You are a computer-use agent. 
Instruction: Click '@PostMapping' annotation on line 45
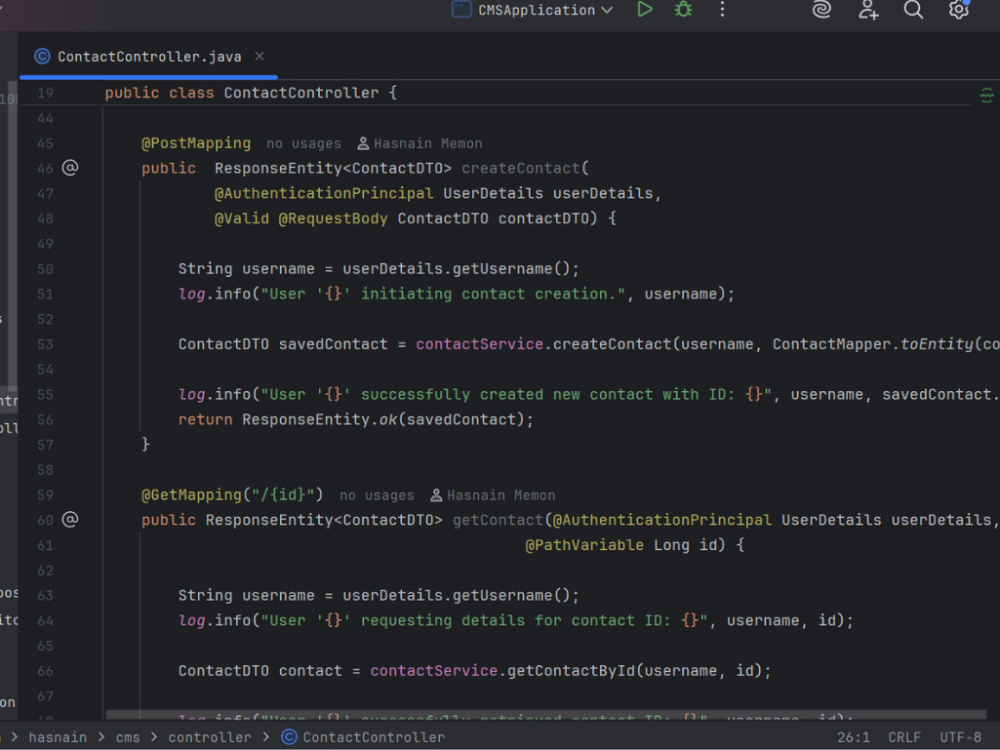(x=196, y=143)
